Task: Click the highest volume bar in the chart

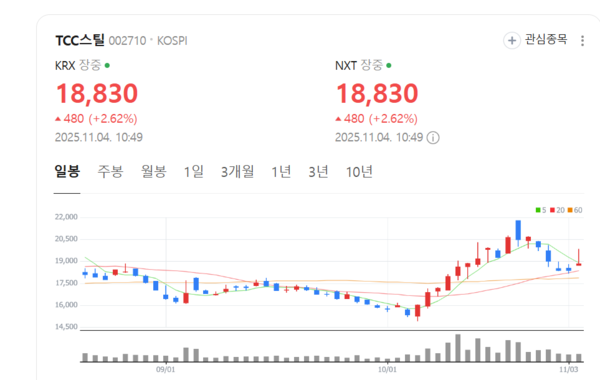Action: click(458, 348)
